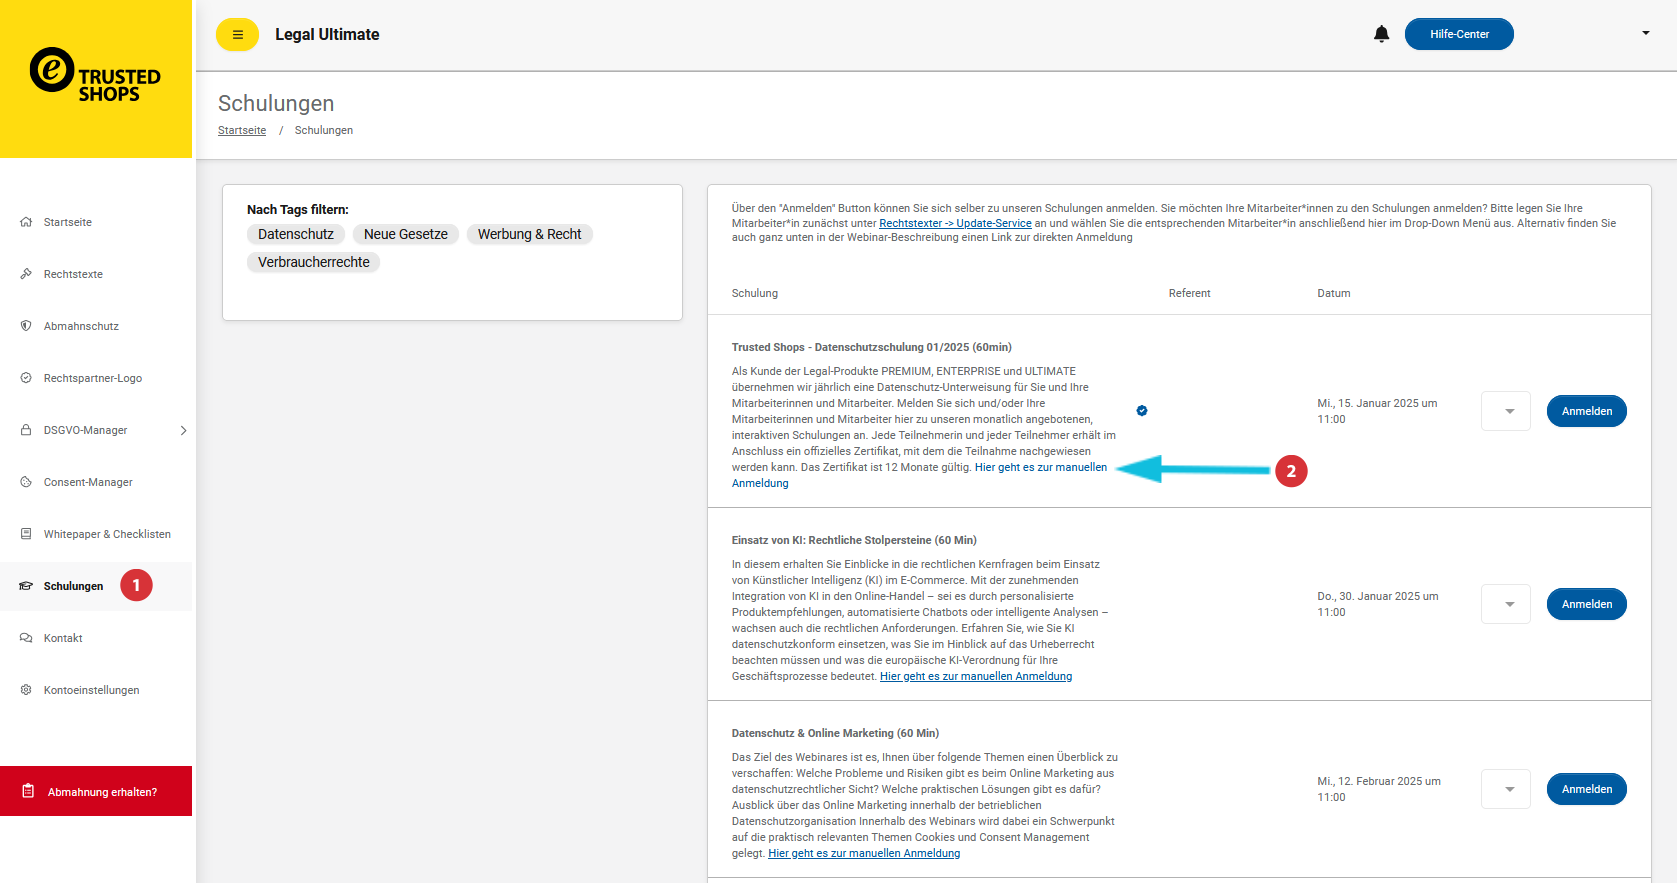Click the Legal Ultimate product title
The width and height of the screenshot is (1677, 883).
click(327, 34)
